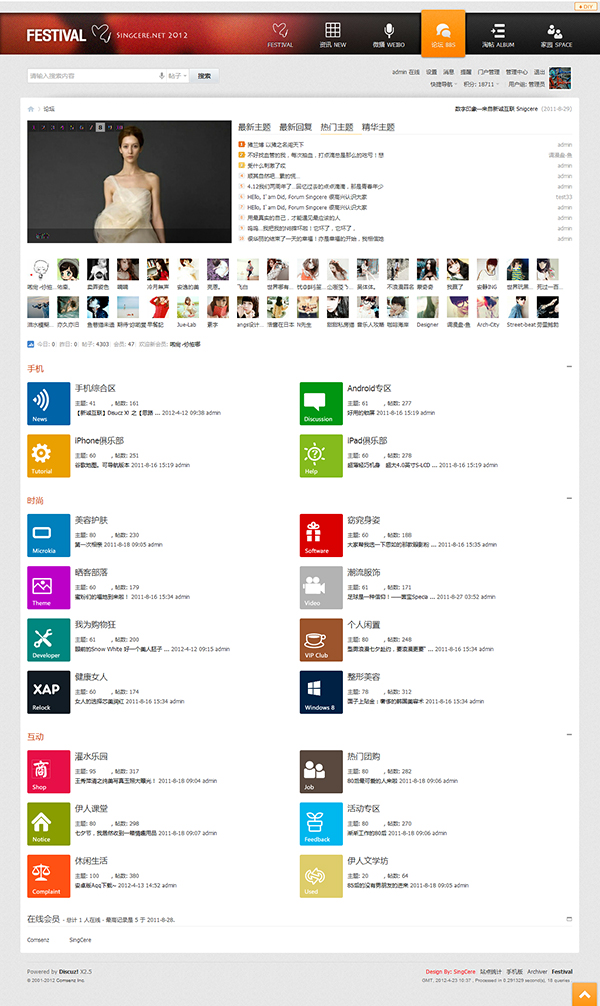The height and width of the screenshot is (1006, 600).
Task: Click the home breadcrumb icon
Action: 30,109
